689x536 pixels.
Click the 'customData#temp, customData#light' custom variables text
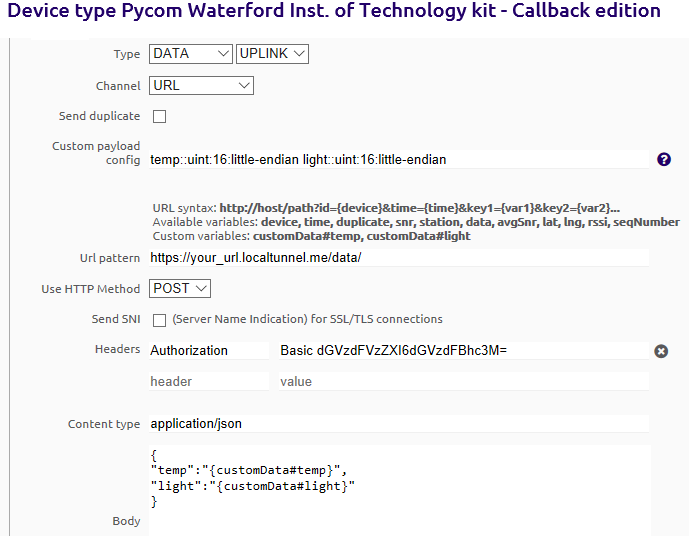point(362,236)
